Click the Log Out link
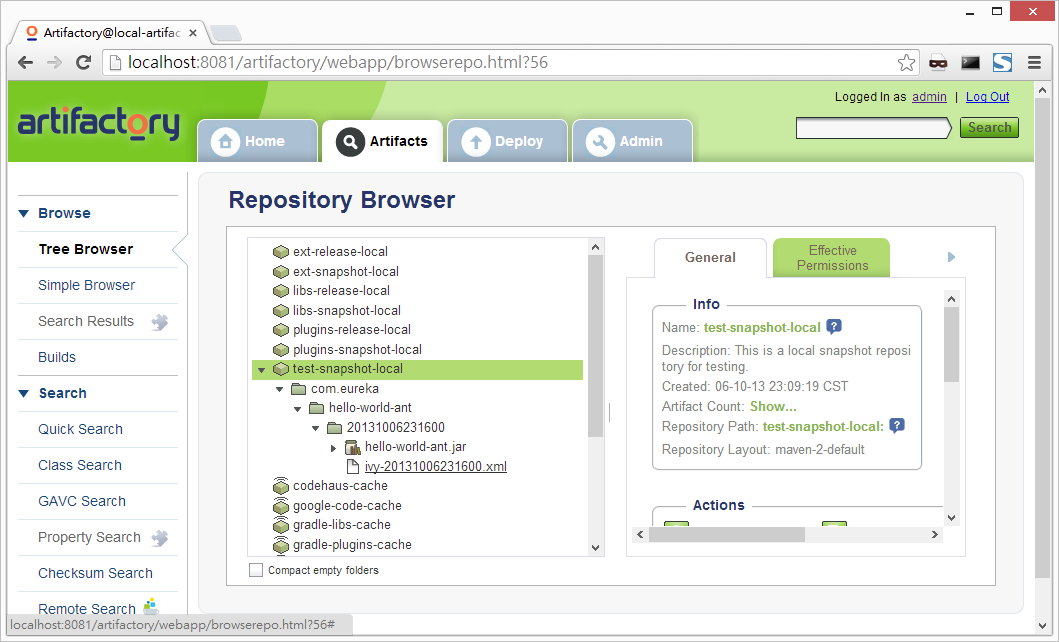Viewport: 1059px width, 642px height. pyautogui.click(x=987, y=97)
